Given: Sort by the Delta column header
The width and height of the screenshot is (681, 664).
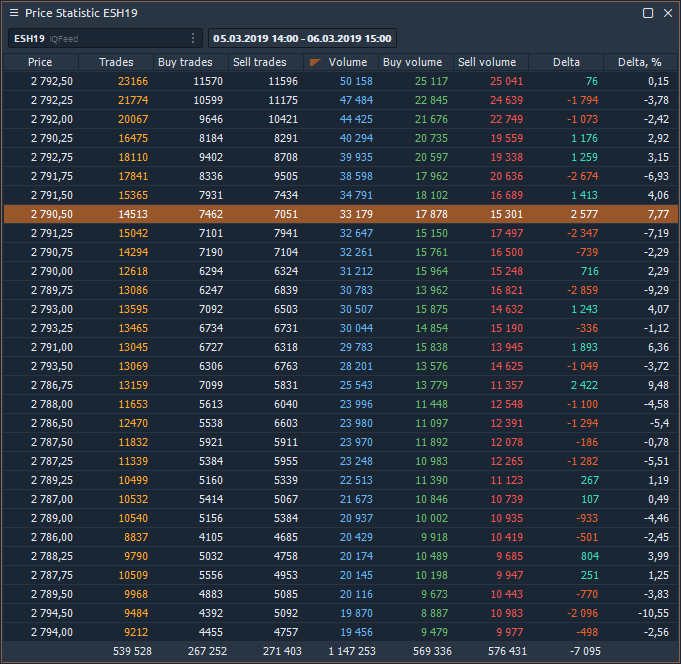Looking at the screenshot, I should (x=566, y=63).
